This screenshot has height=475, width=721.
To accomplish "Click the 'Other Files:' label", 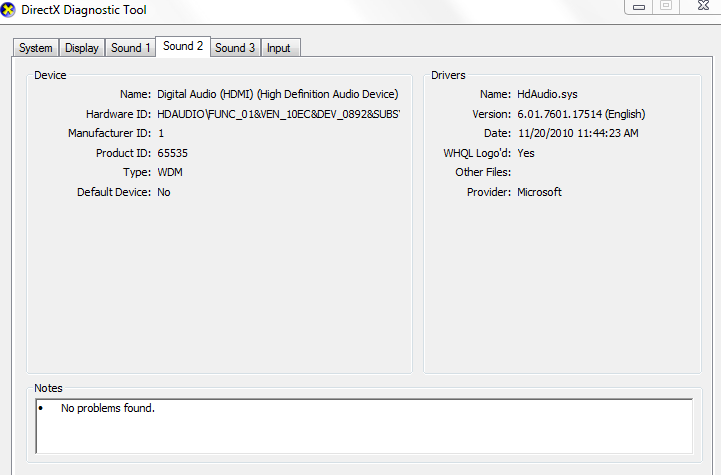I will pos(483,172).
